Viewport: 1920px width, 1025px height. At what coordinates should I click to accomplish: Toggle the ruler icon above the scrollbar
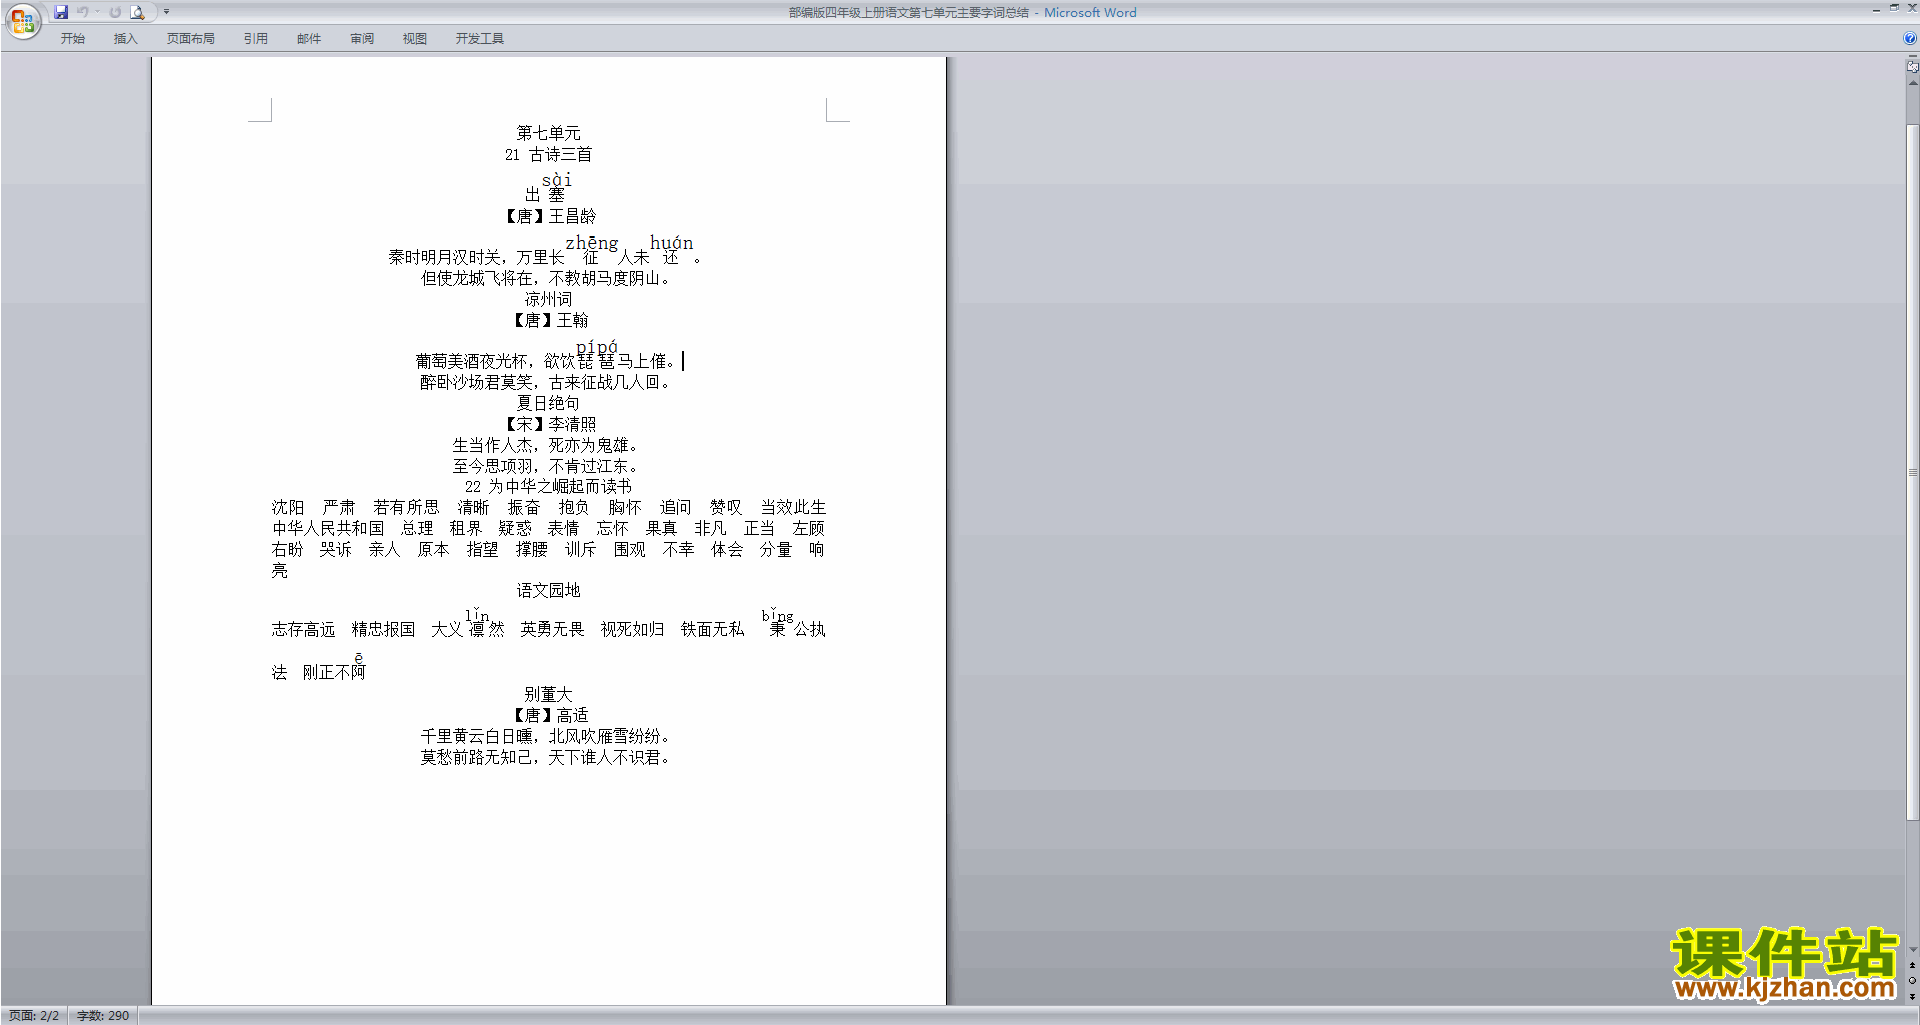(x=1912, y=66)
